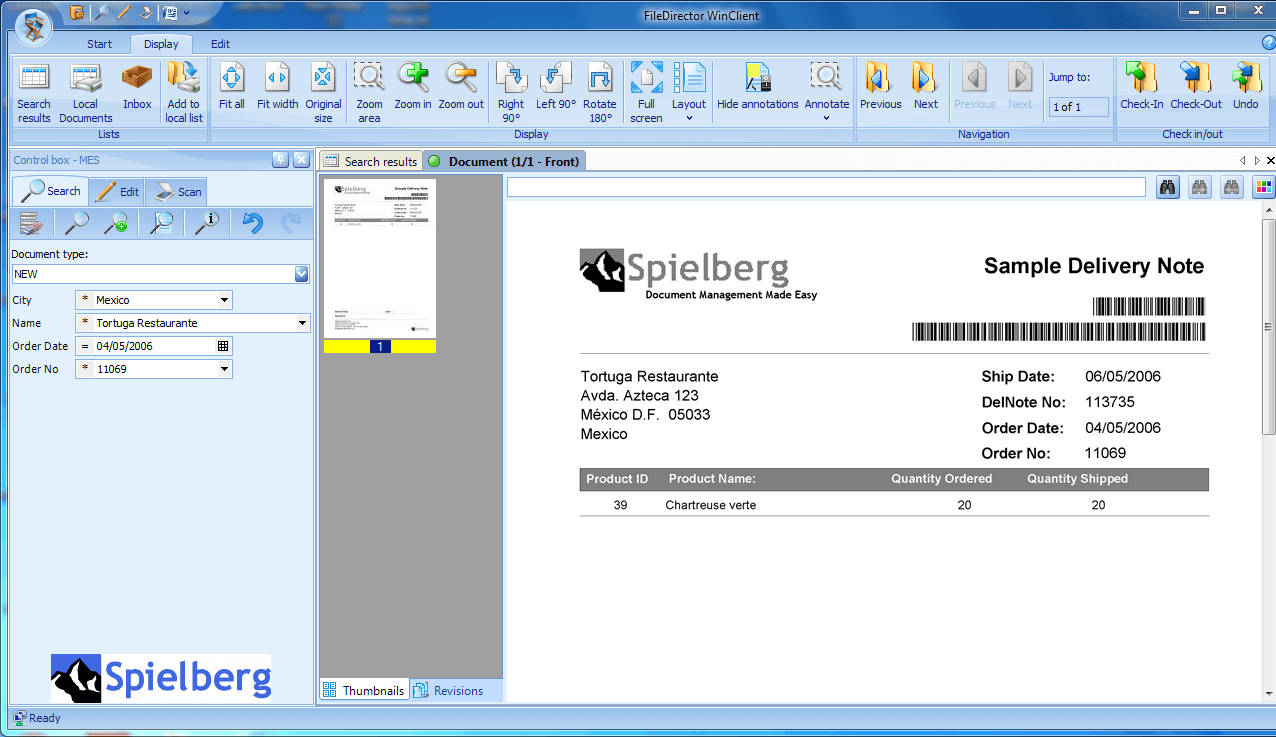Click the active binoculars find button
Viewport: 1276px width, 737px height.
[1168, 187]
